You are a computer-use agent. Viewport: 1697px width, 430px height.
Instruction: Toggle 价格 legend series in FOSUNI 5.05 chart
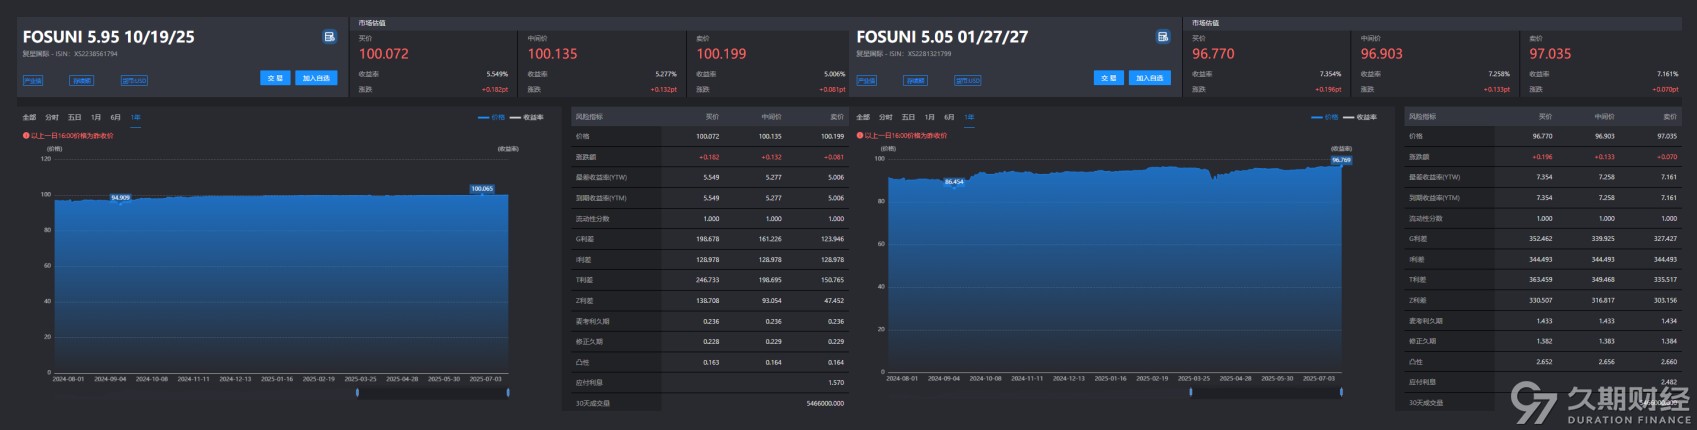pyautogui.click(x=1325, y=117)
